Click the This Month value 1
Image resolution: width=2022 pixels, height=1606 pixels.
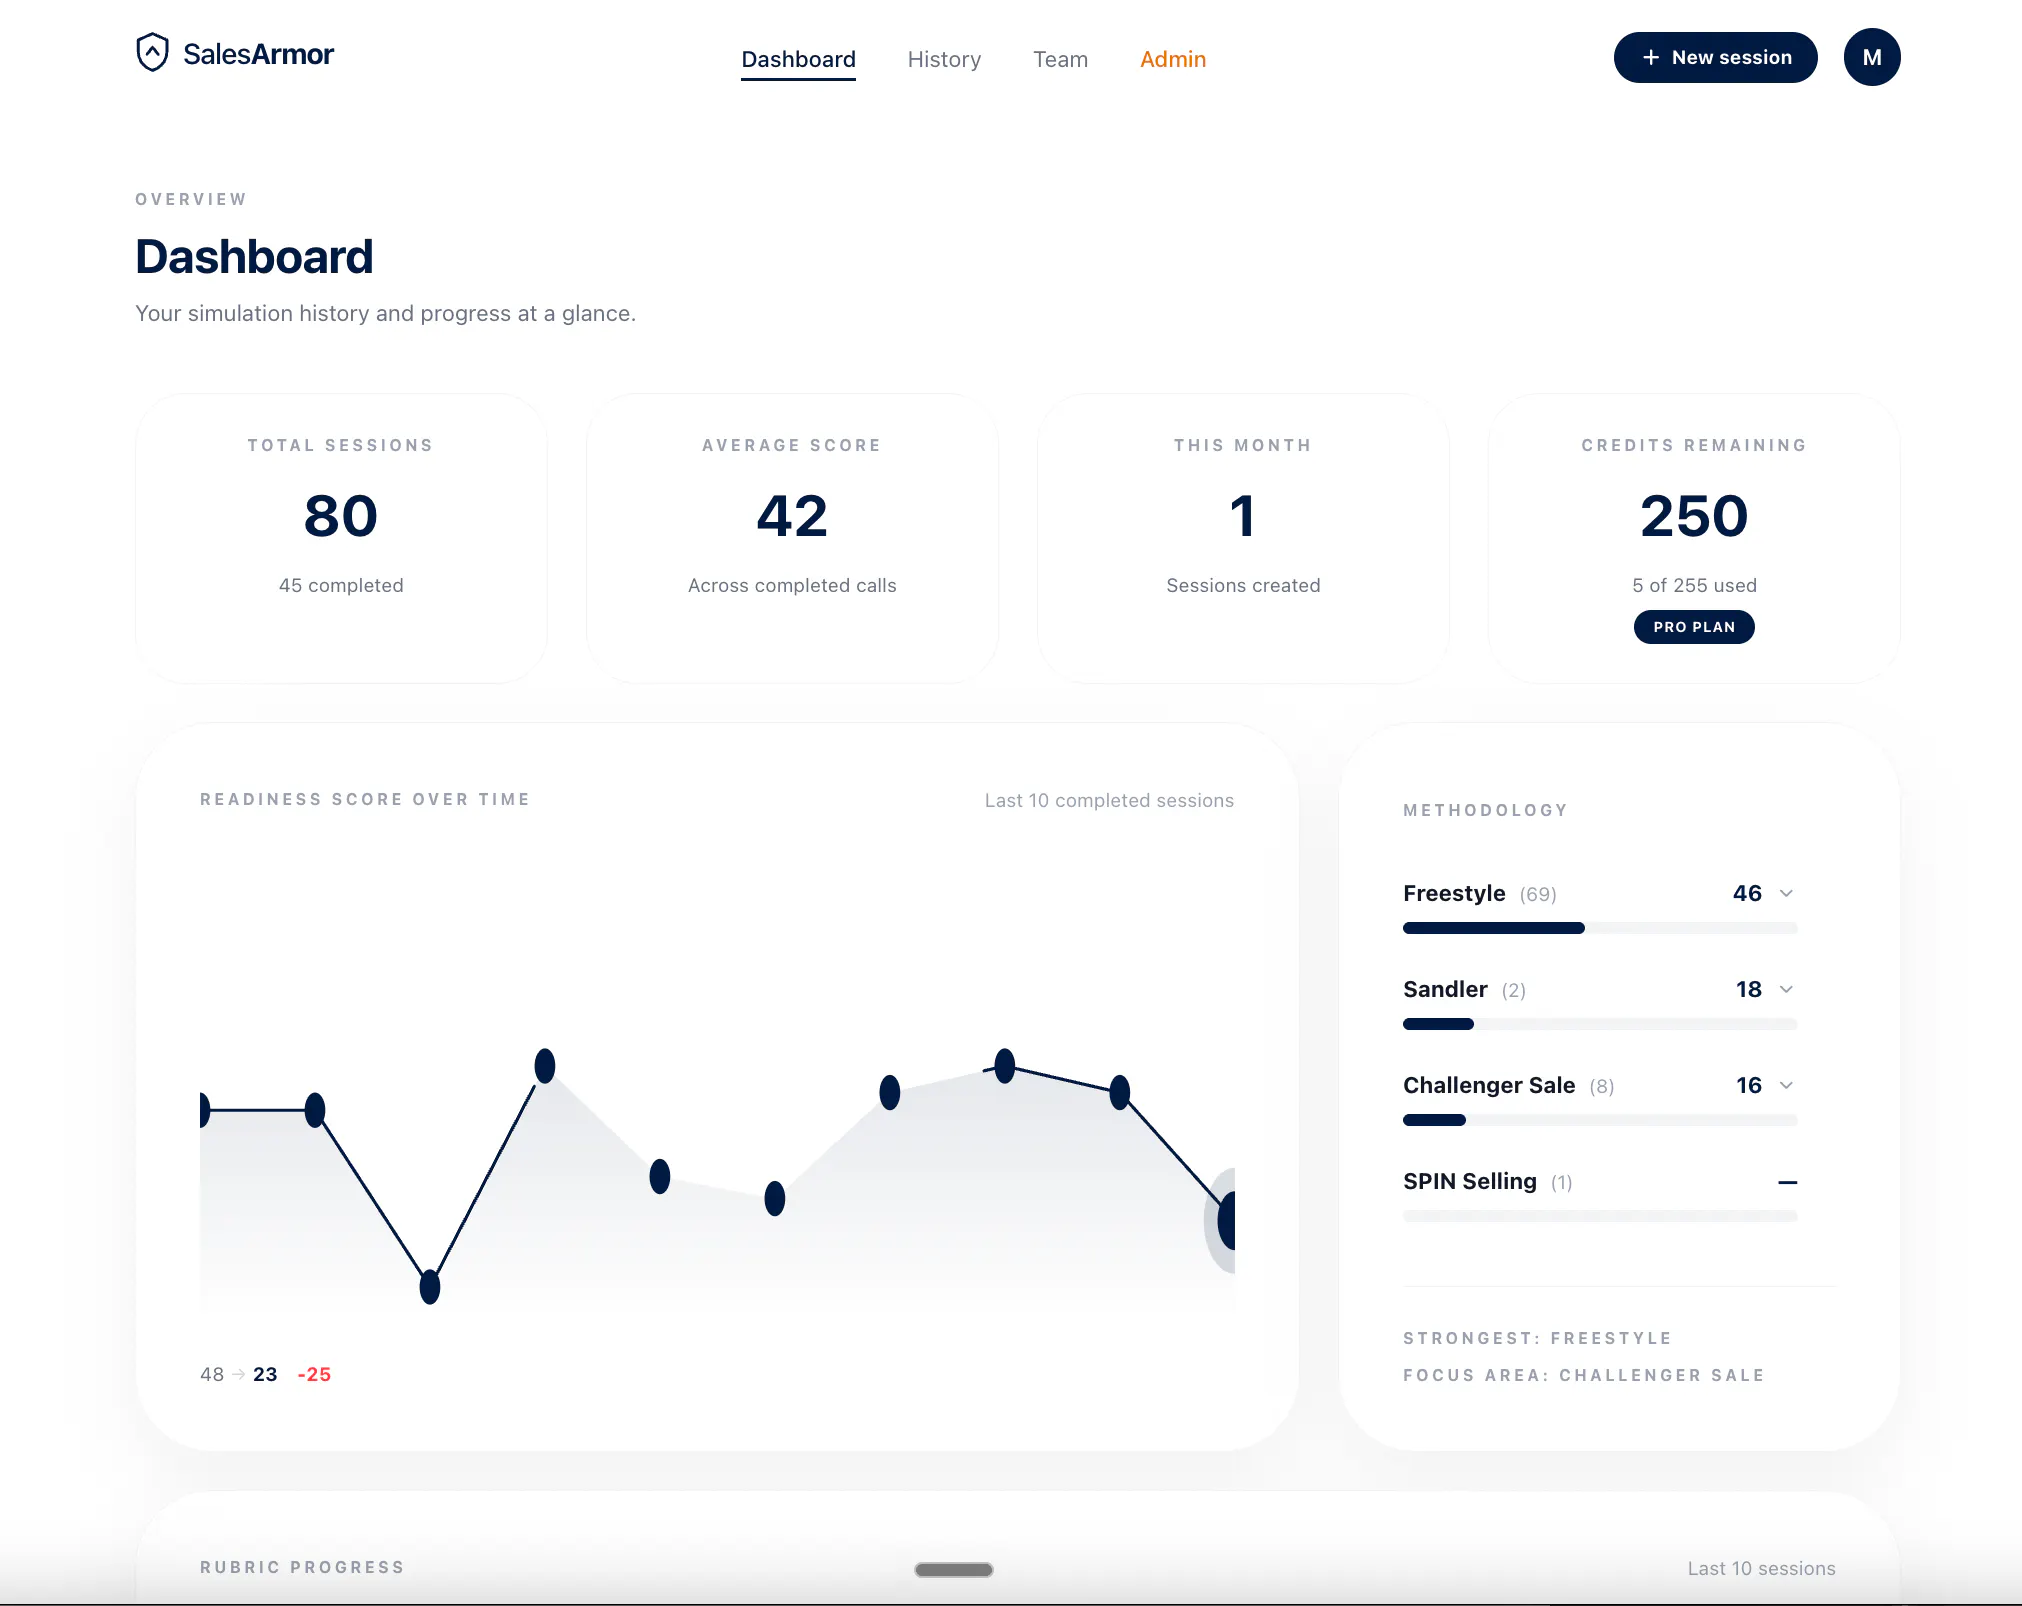1243,516
